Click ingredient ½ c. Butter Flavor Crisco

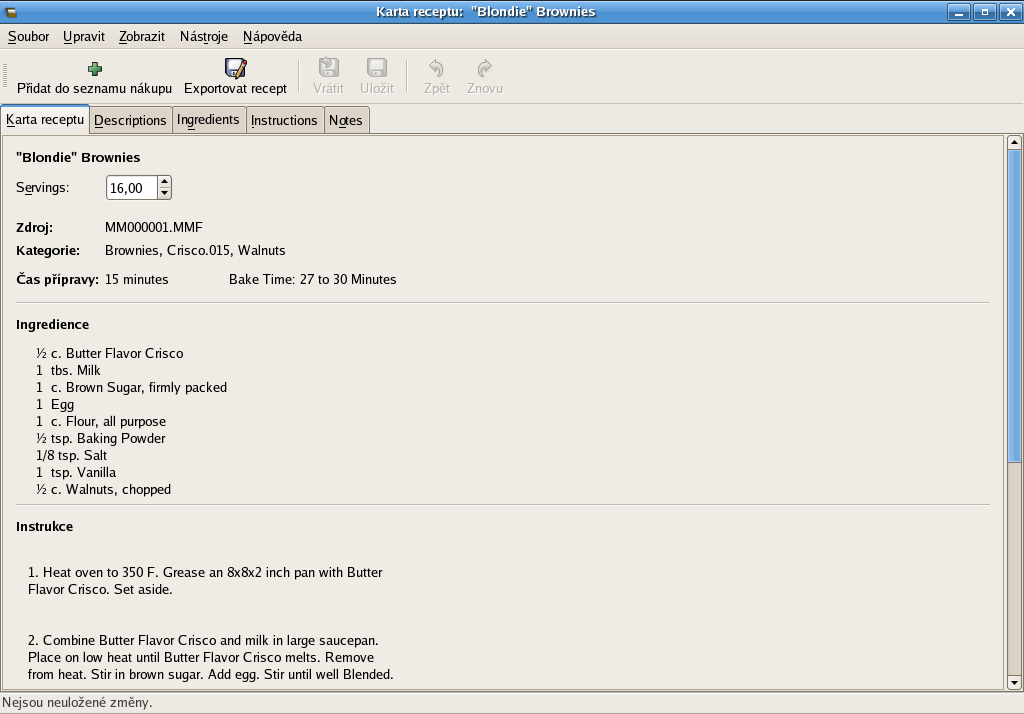pyautogui.click(x=110, y=353)
